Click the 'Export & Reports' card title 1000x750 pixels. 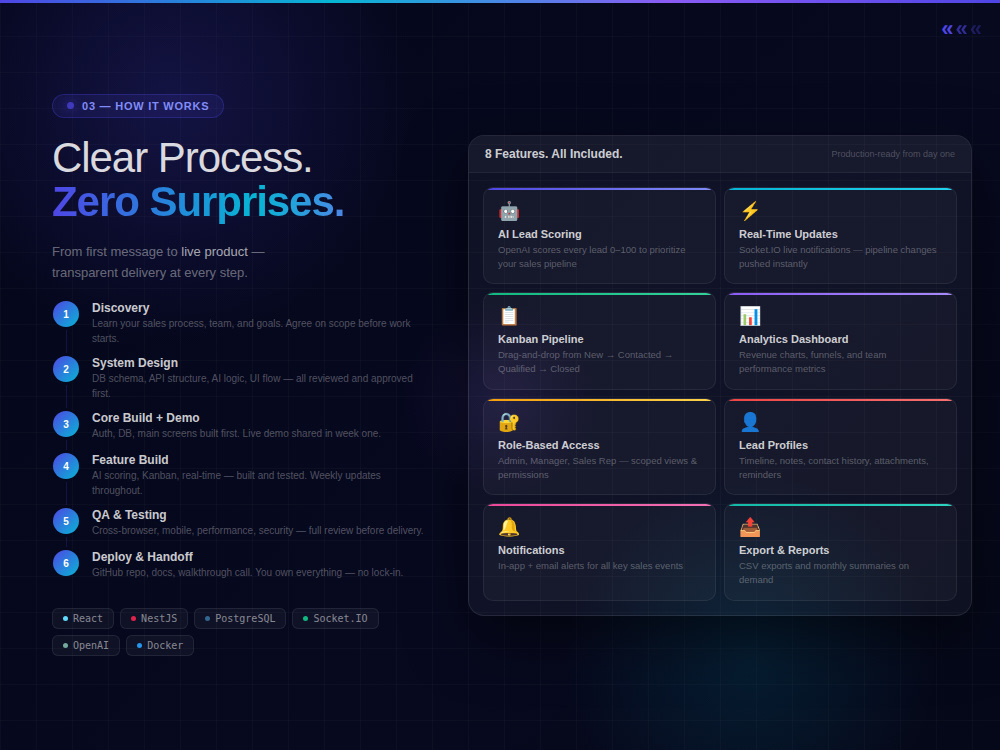tap(784, 550)
